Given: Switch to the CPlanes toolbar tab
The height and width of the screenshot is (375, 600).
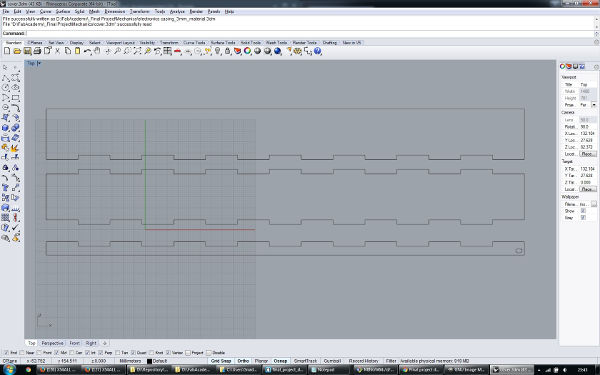Looking at the screenshot, I should (x=35, y=42).
